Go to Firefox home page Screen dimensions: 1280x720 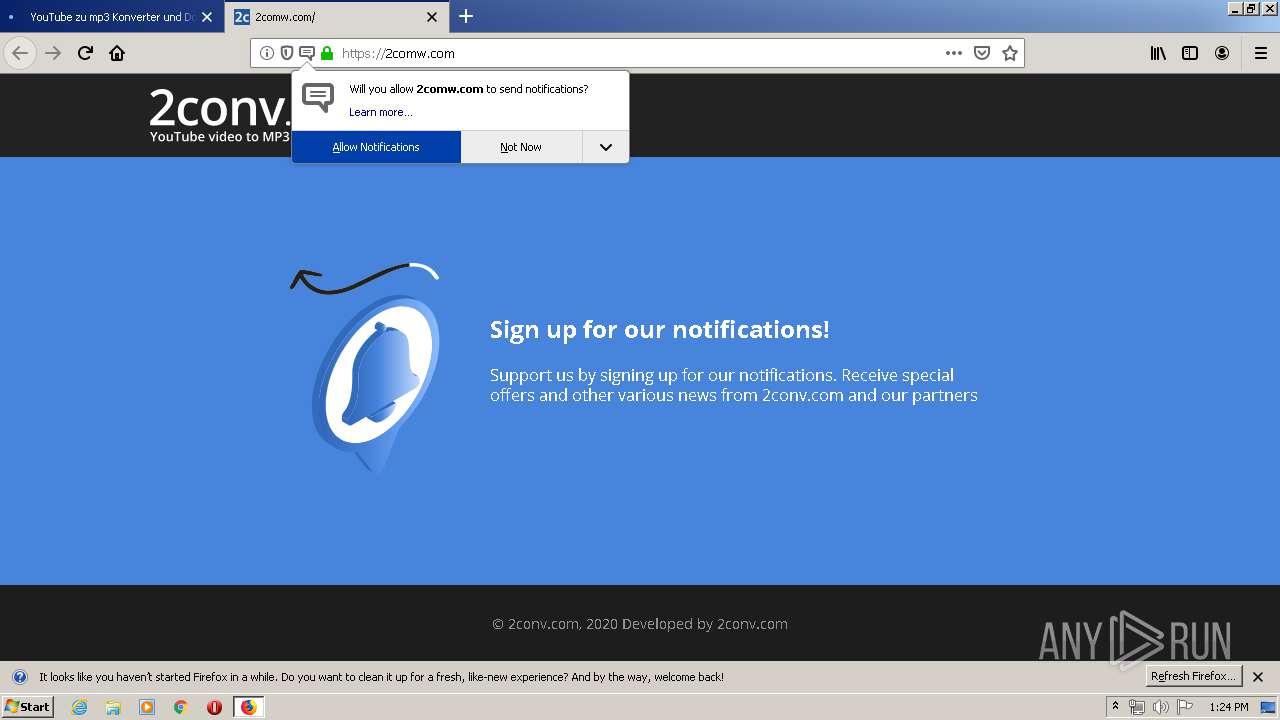[117, 53]
